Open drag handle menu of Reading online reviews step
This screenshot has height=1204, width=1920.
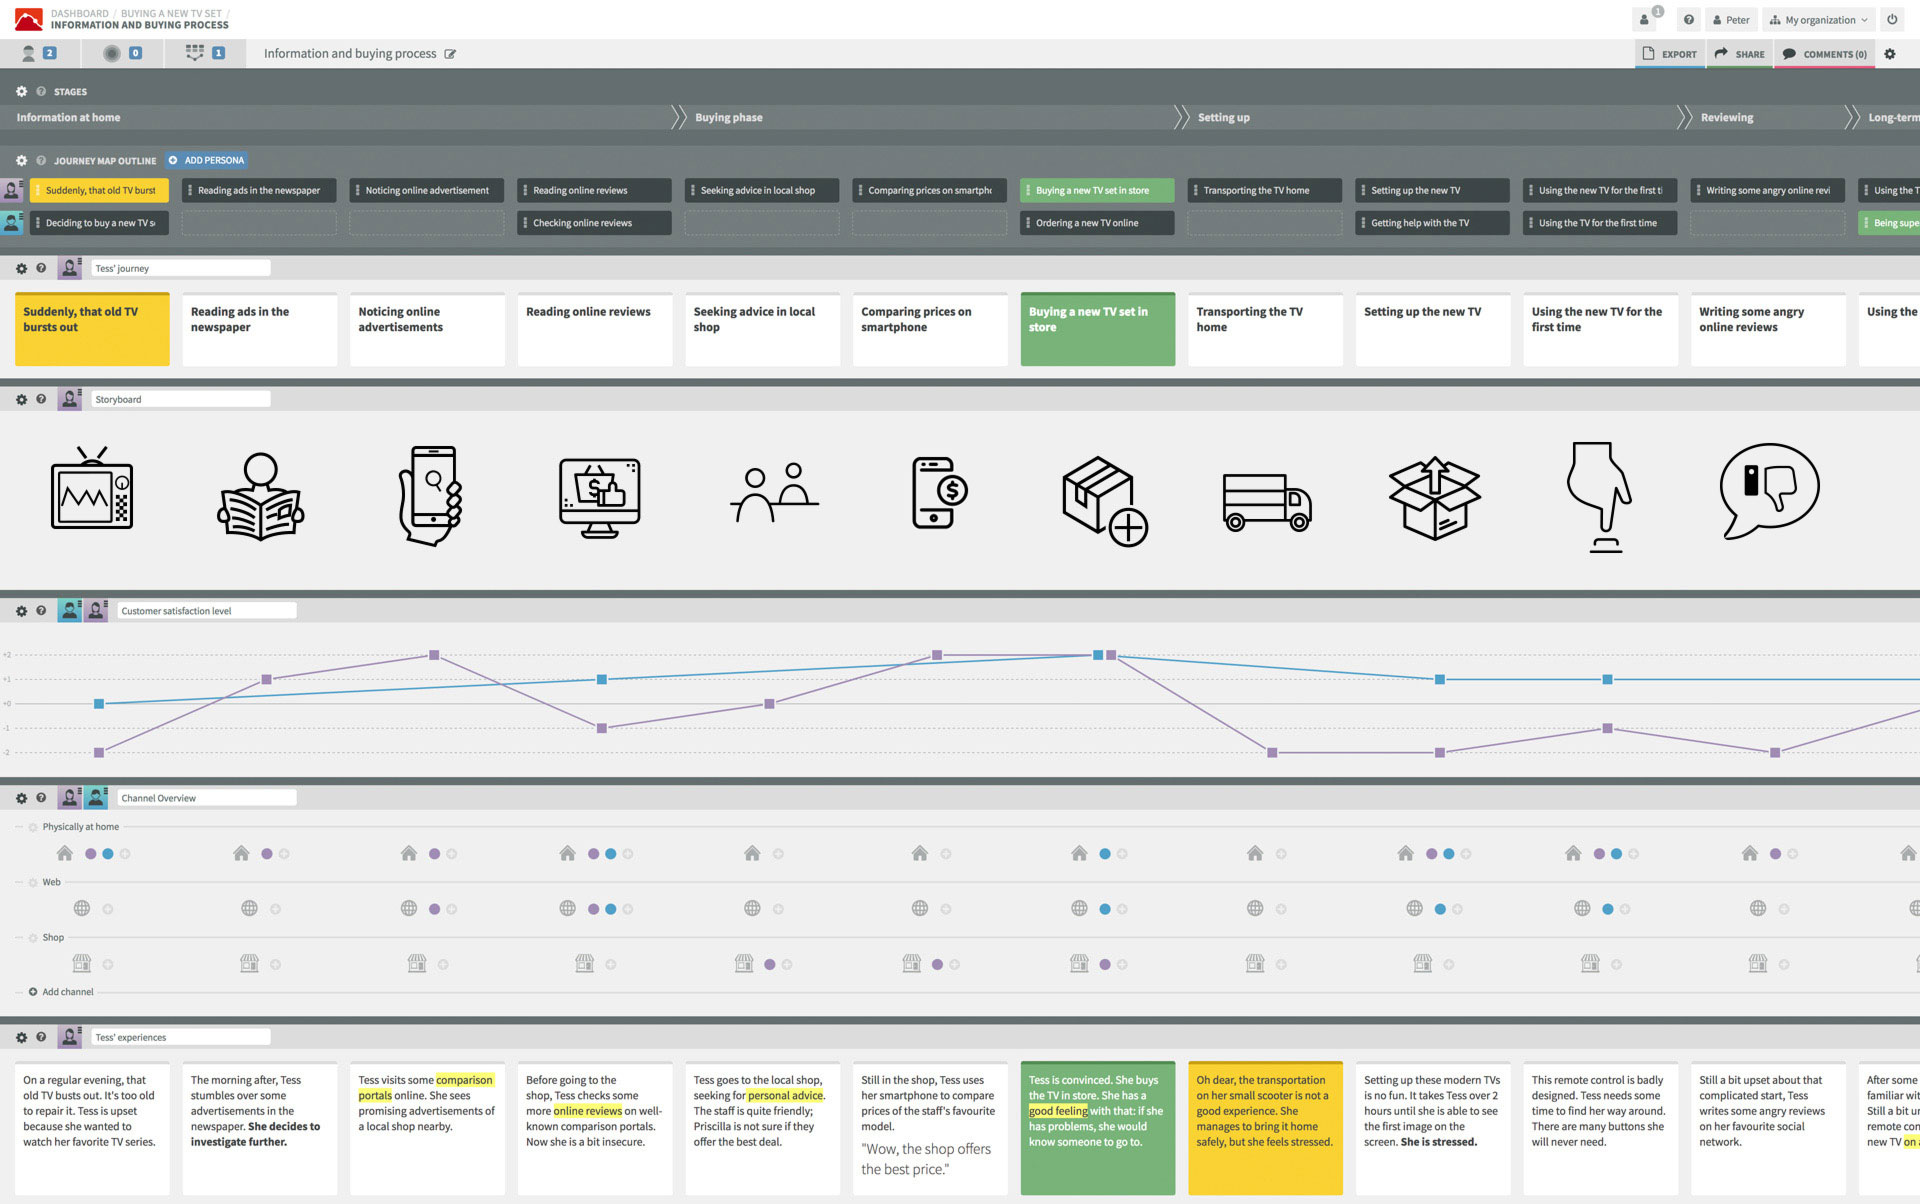tap(525, 190)
